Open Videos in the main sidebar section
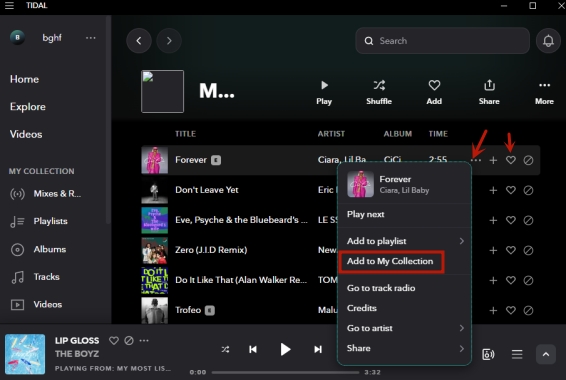This screenshot has height=380, width=566. coord(26,134)
